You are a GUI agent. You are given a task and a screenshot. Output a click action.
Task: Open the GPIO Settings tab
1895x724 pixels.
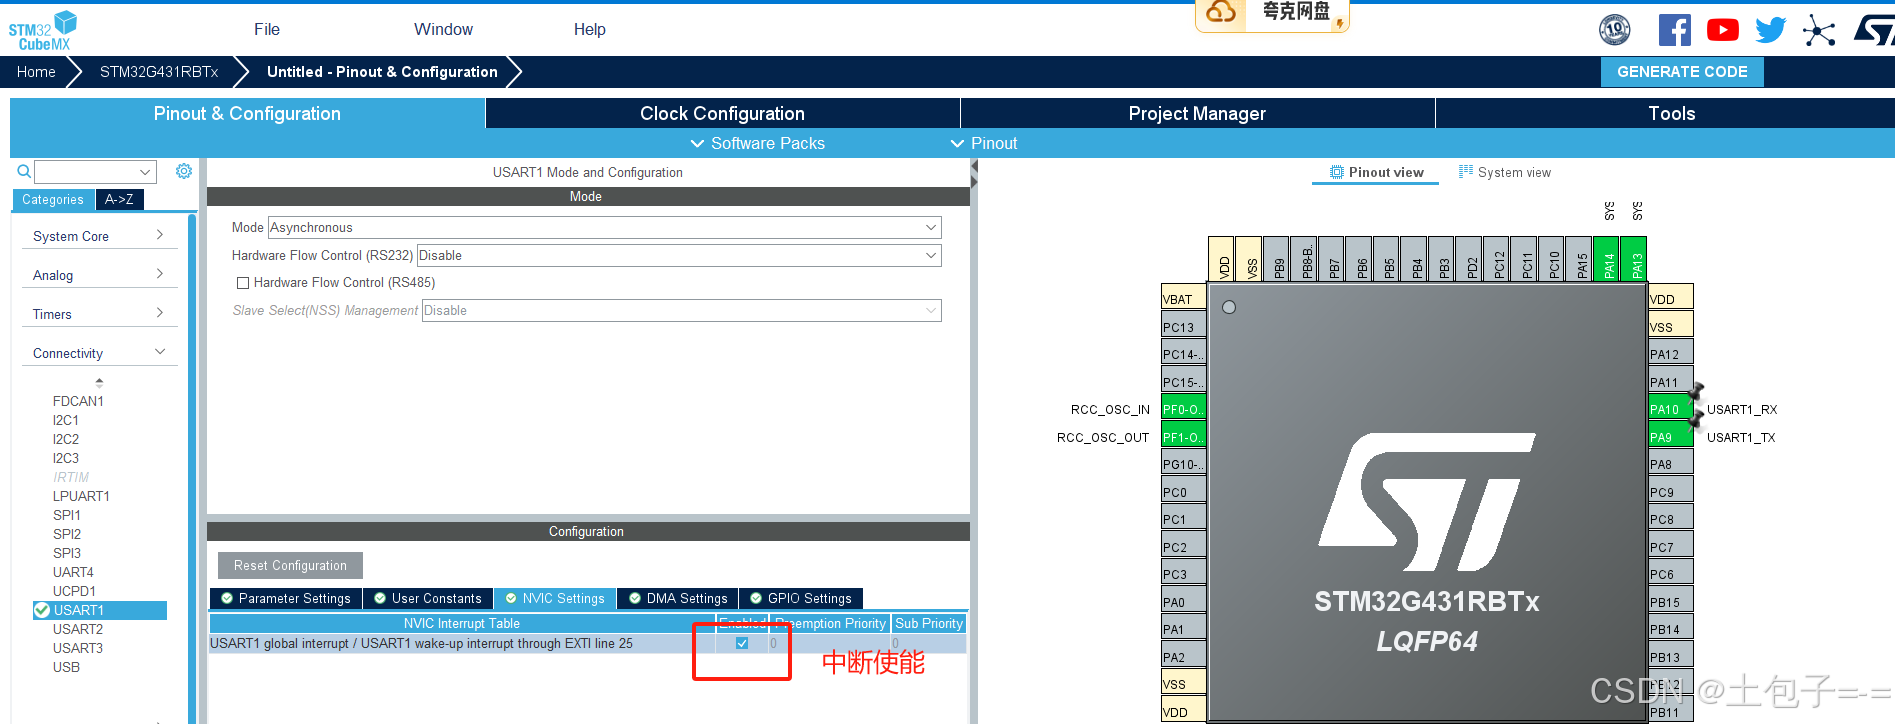800,598
